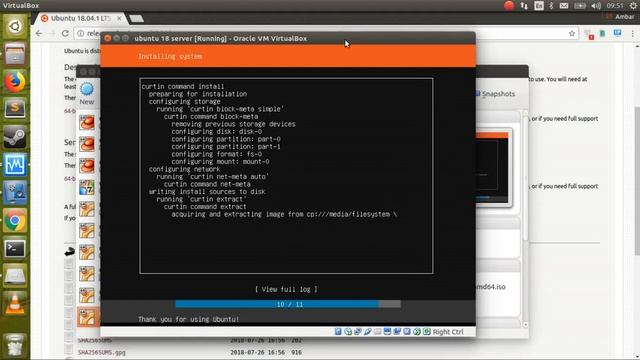Open the battery indicator menu
This screenshot has width=640, height=360.
pos(580,6)
